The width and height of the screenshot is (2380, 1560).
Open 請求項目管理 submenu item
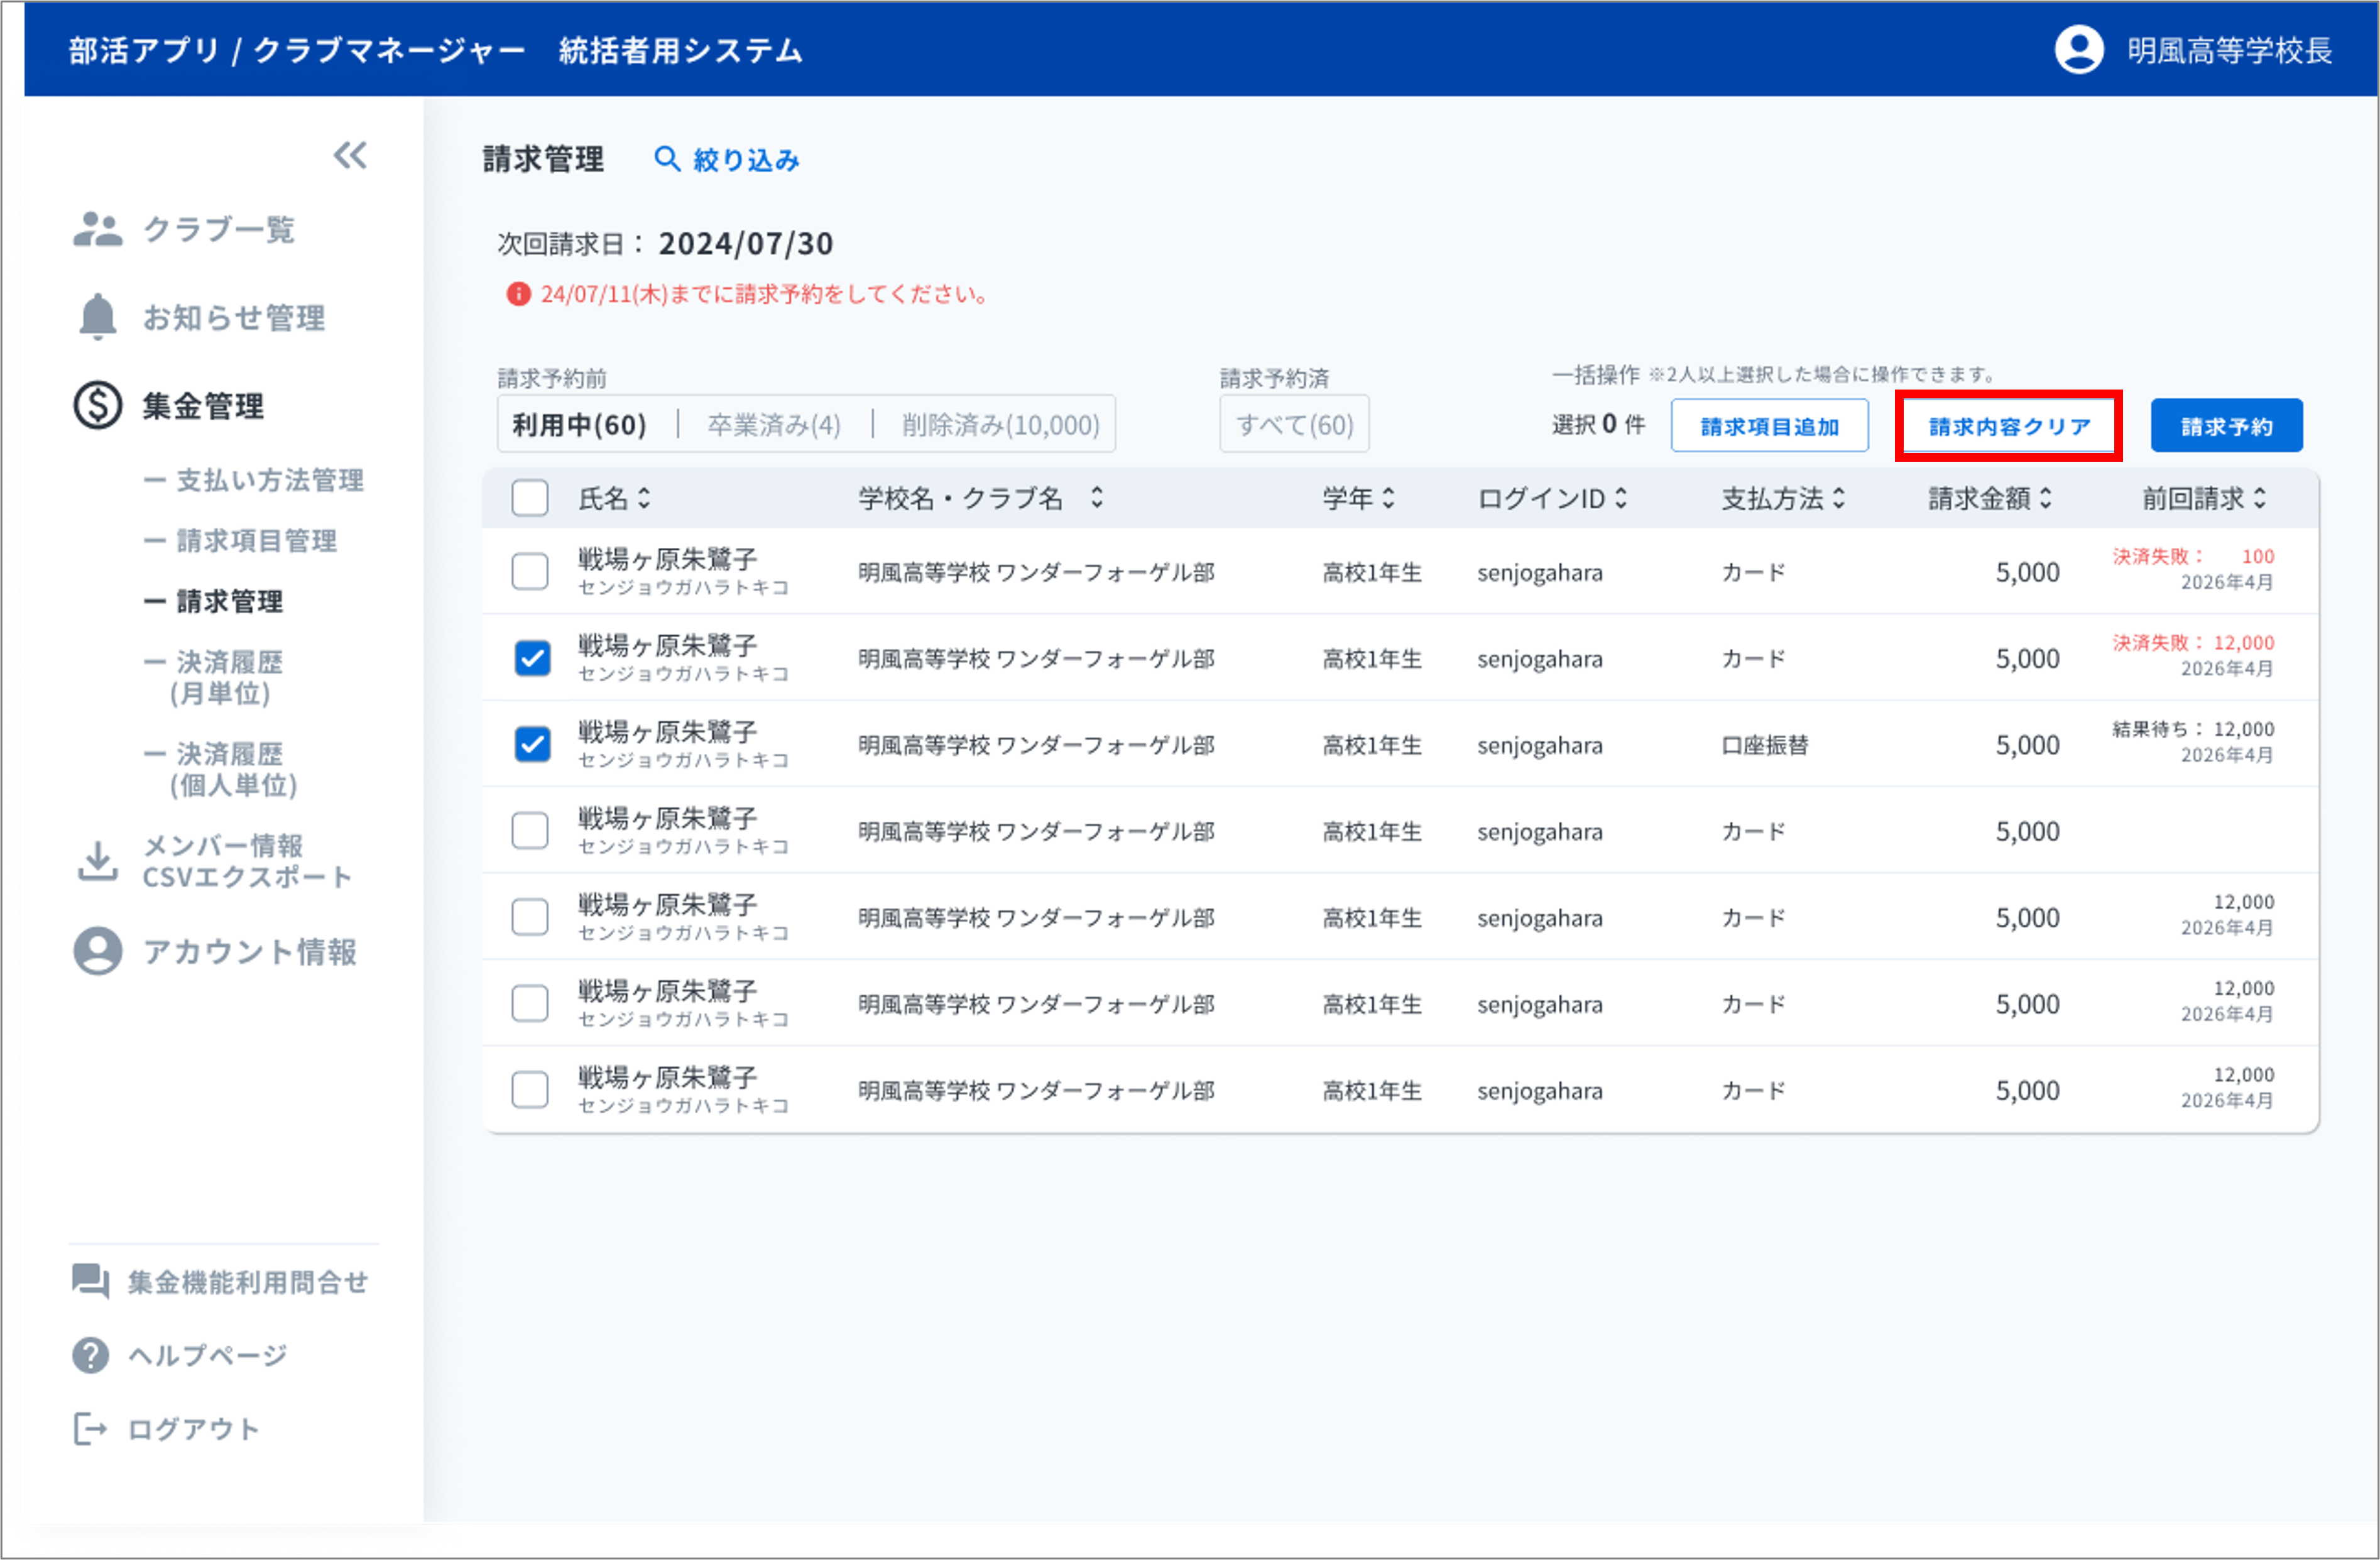click(x=240, y=541)
